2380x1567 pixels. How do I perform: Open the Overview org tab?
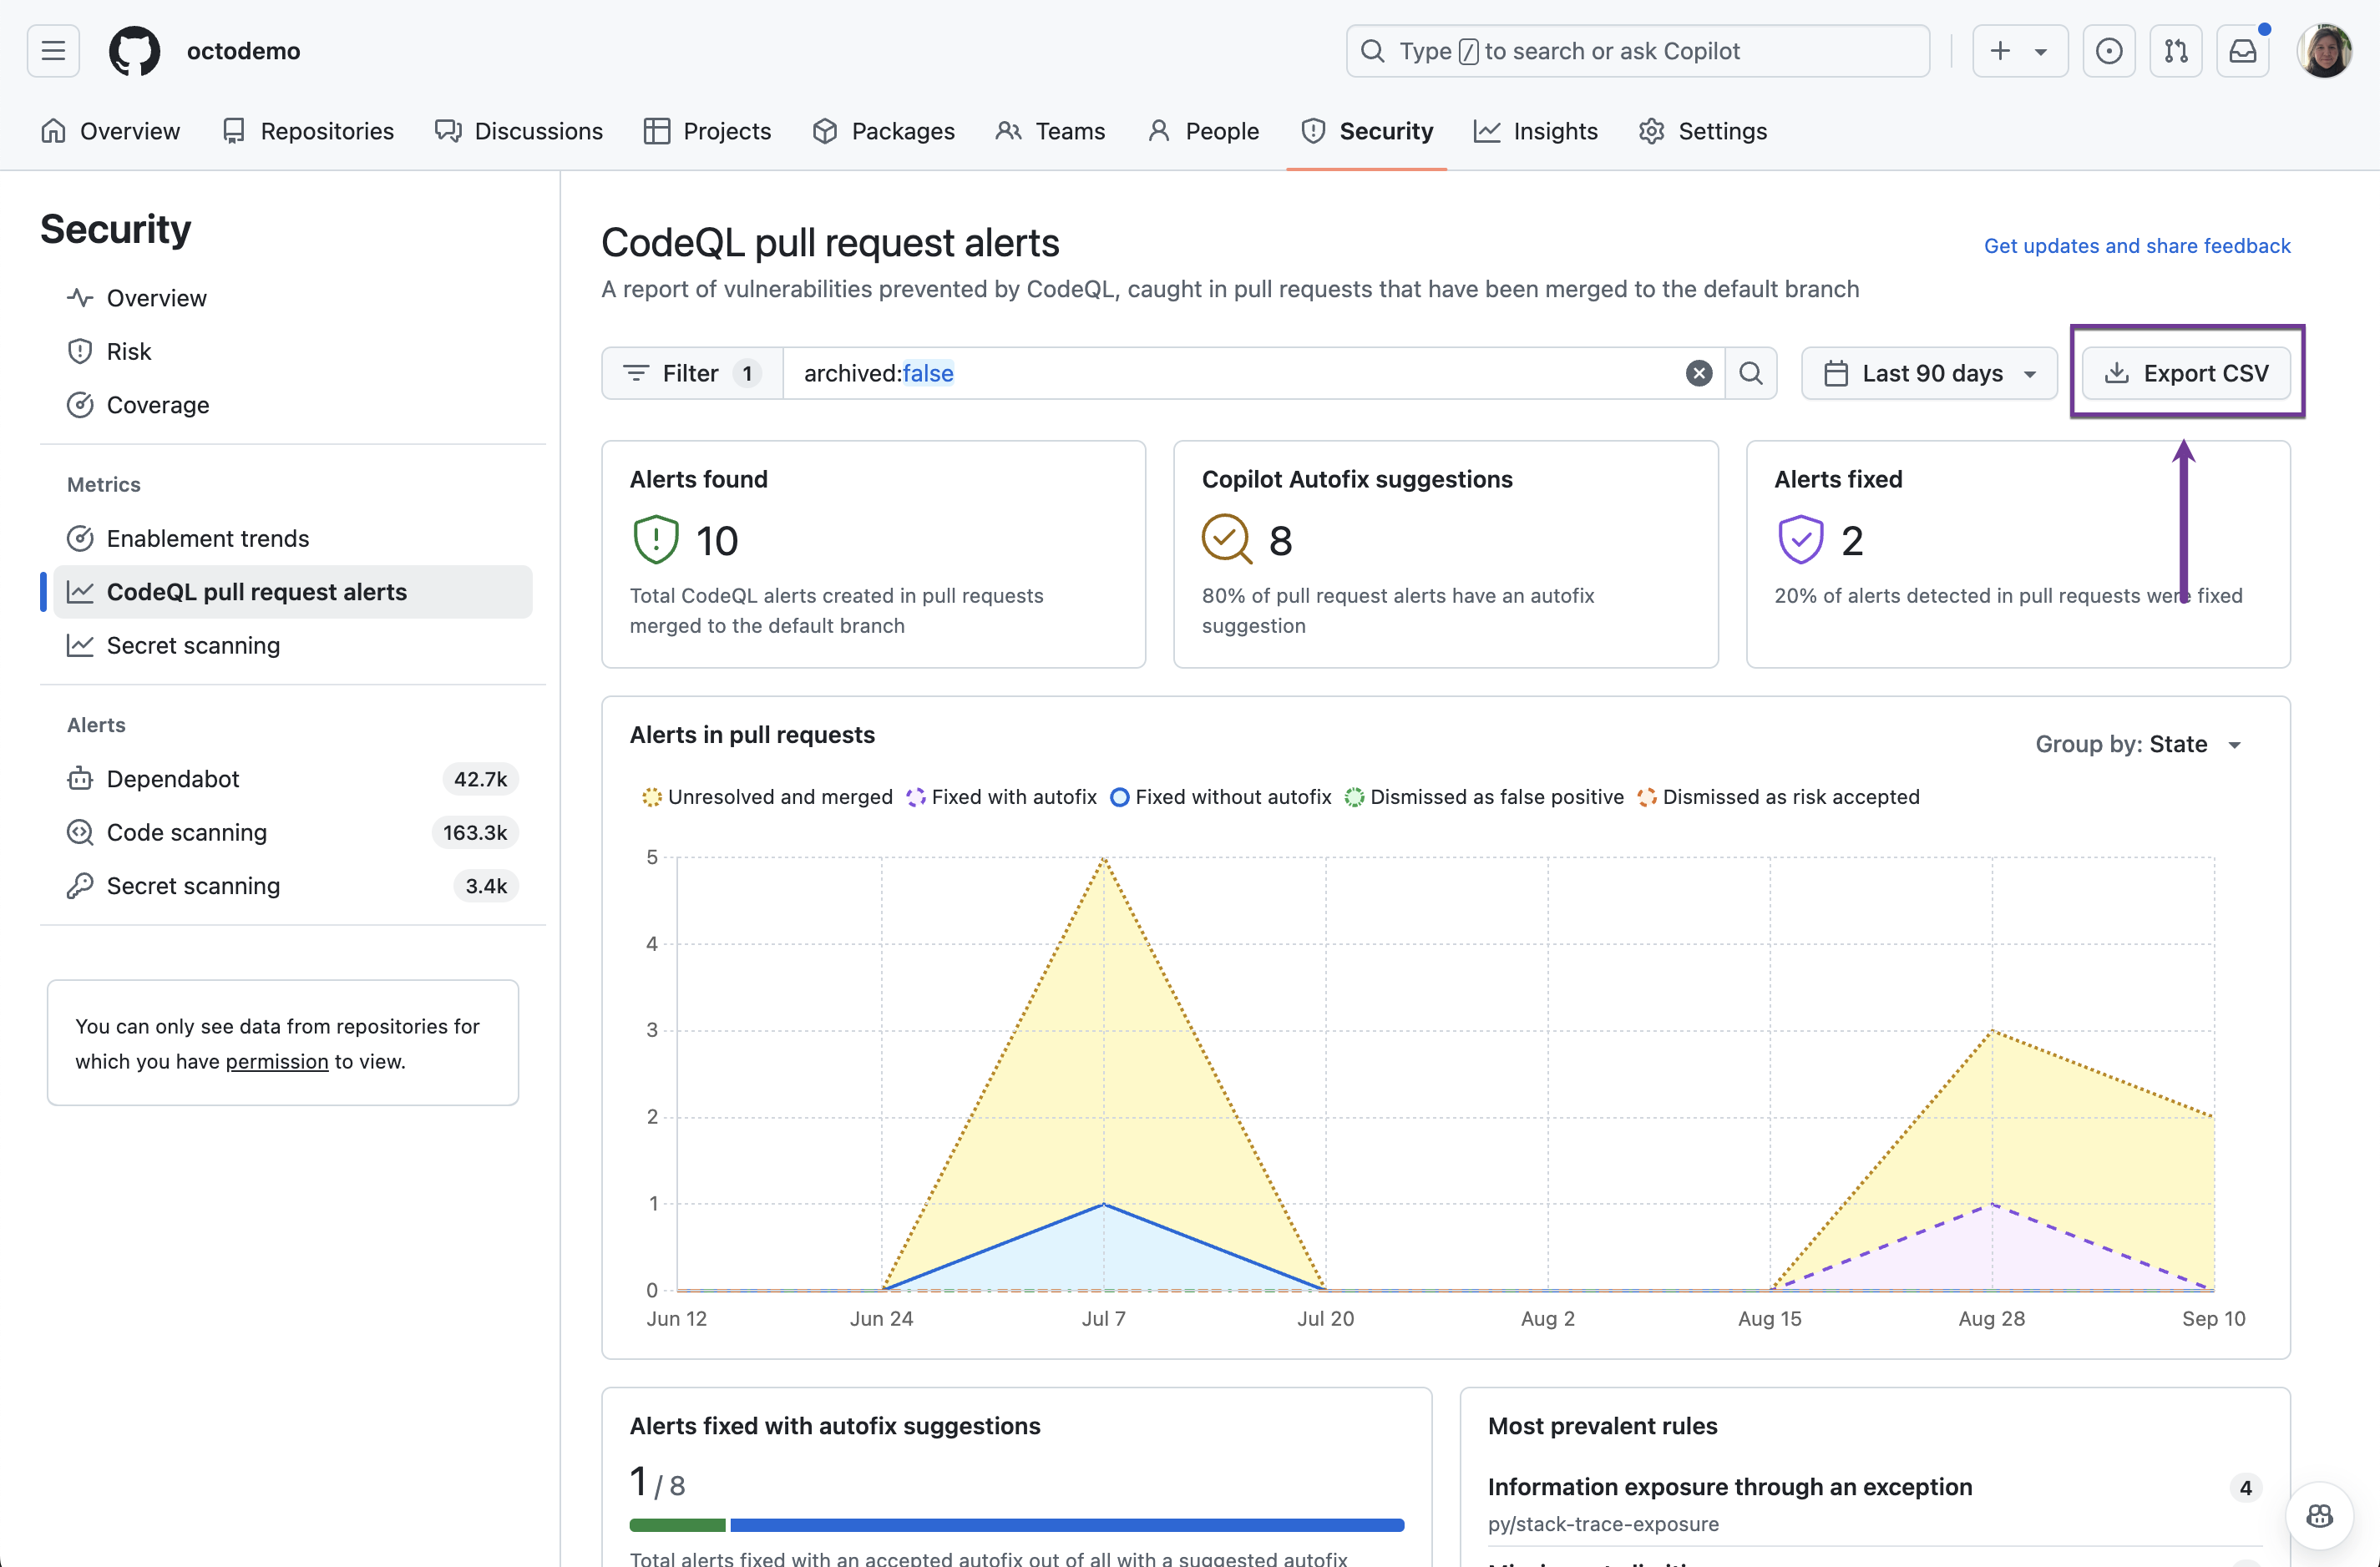click(x=110, y=131)
